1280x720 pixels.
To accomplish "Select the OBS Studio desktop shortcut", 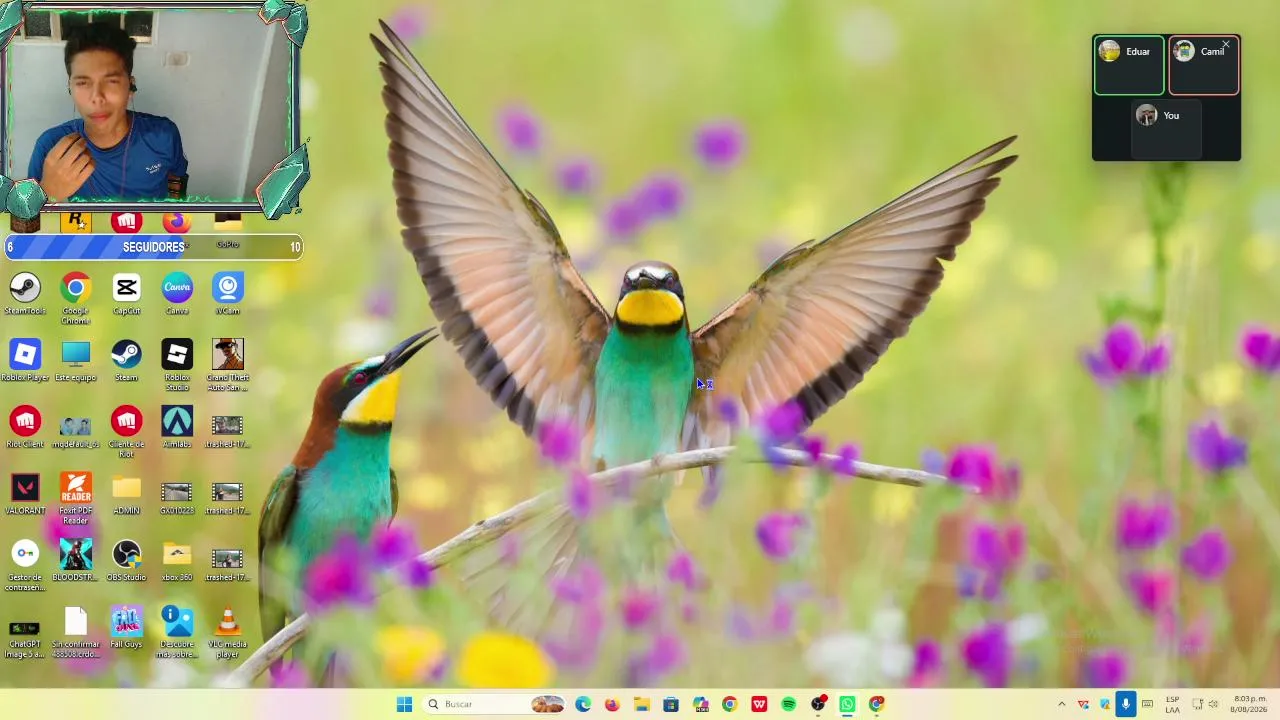I will tap(126, 561).
